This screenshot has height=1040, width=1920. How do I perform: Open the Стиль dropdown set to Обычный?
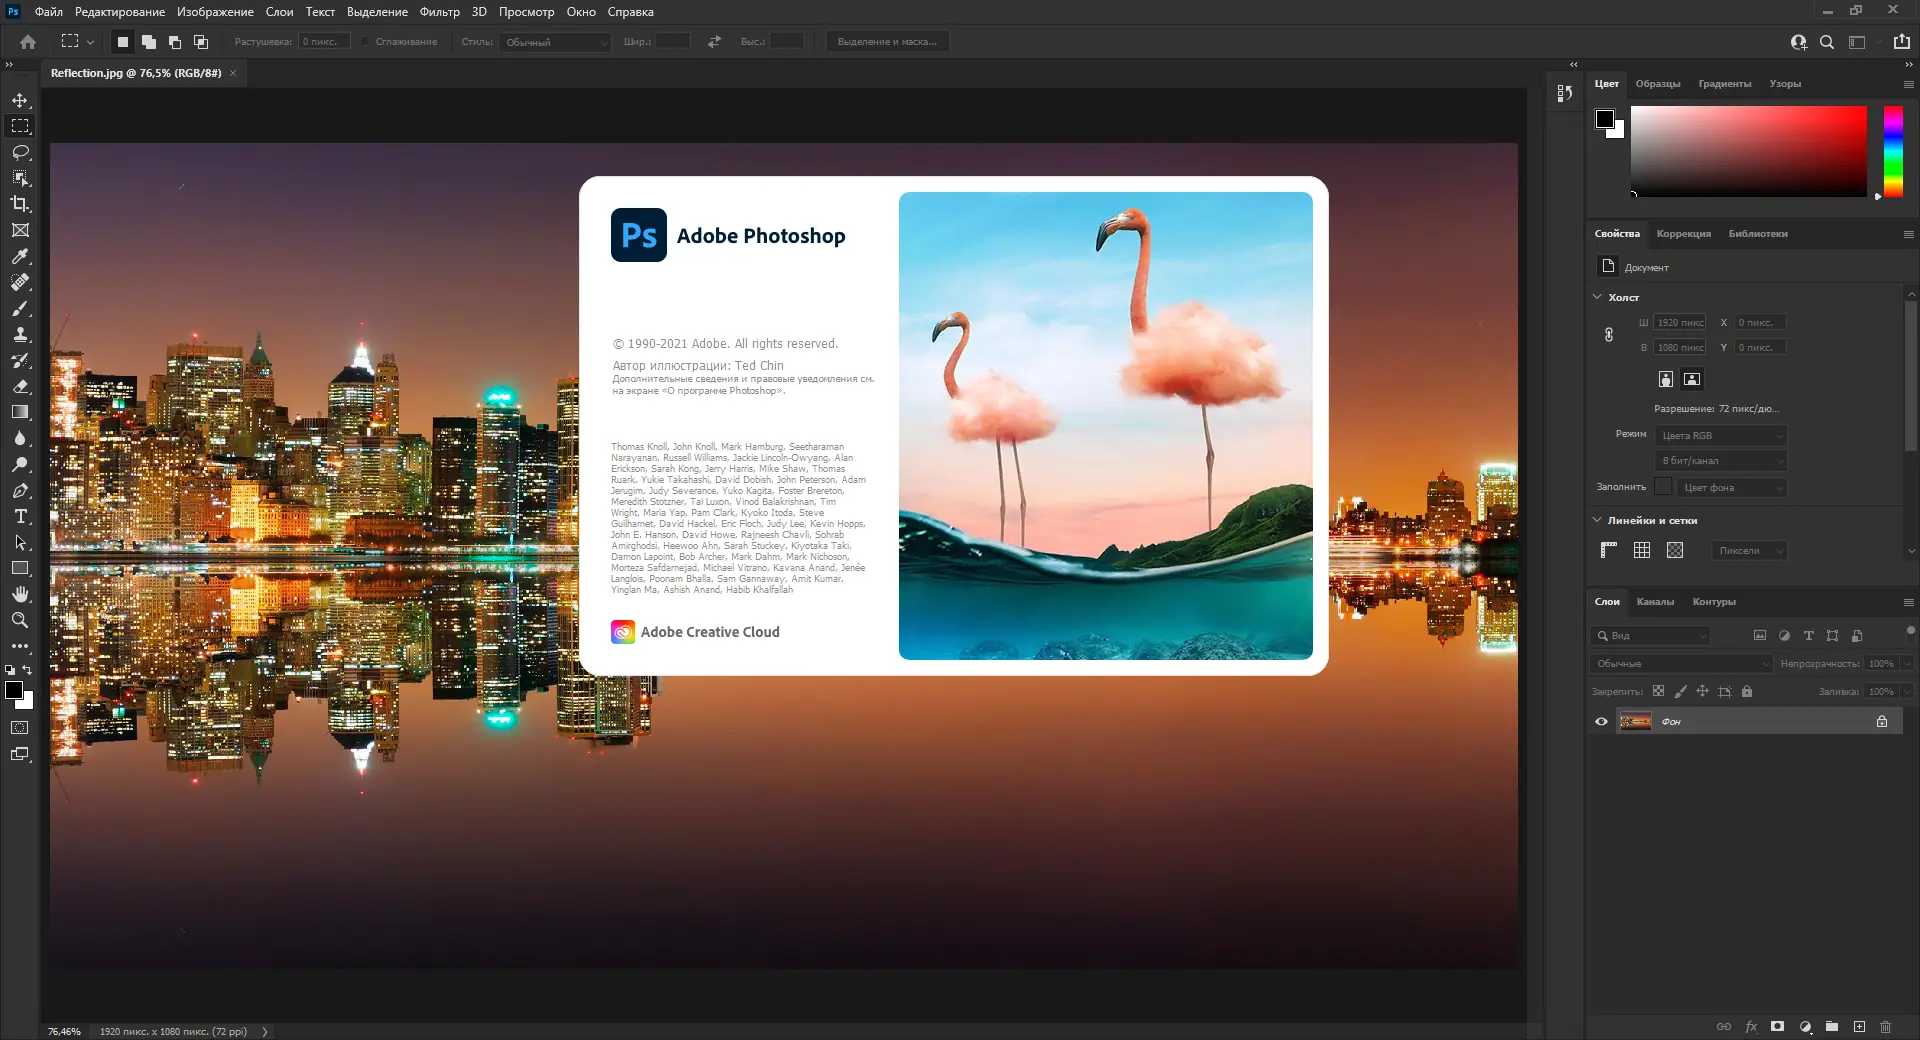tap(556, 42)
